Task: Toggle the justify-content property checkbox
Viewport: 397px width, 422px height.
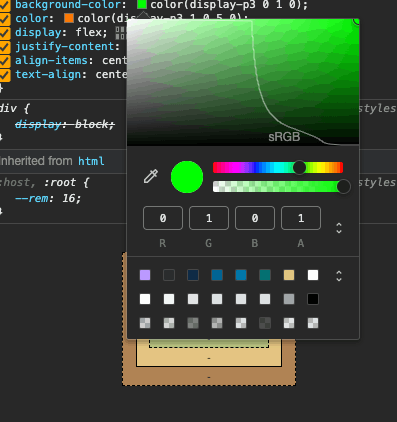Action: point(5,47)
